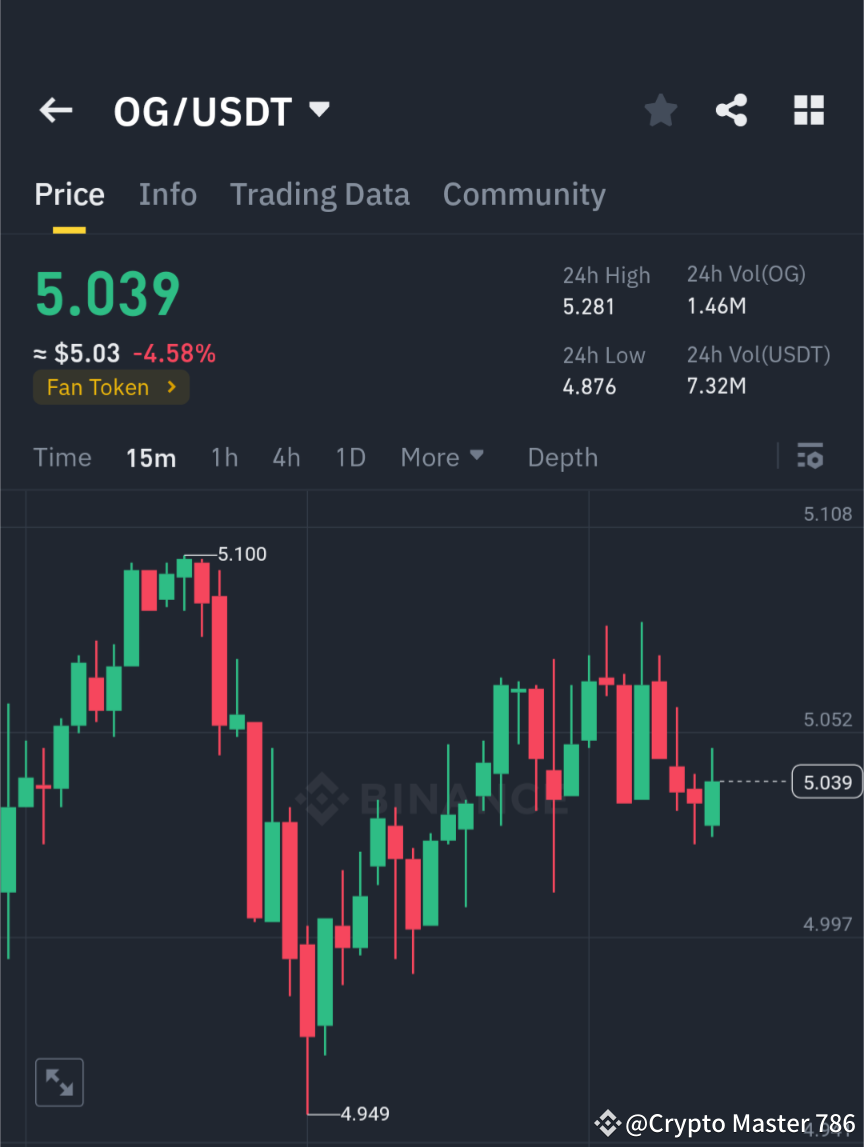Open chart settings via the indicator icon
This screenshot has width=864, height=1147.
[810, 457]
